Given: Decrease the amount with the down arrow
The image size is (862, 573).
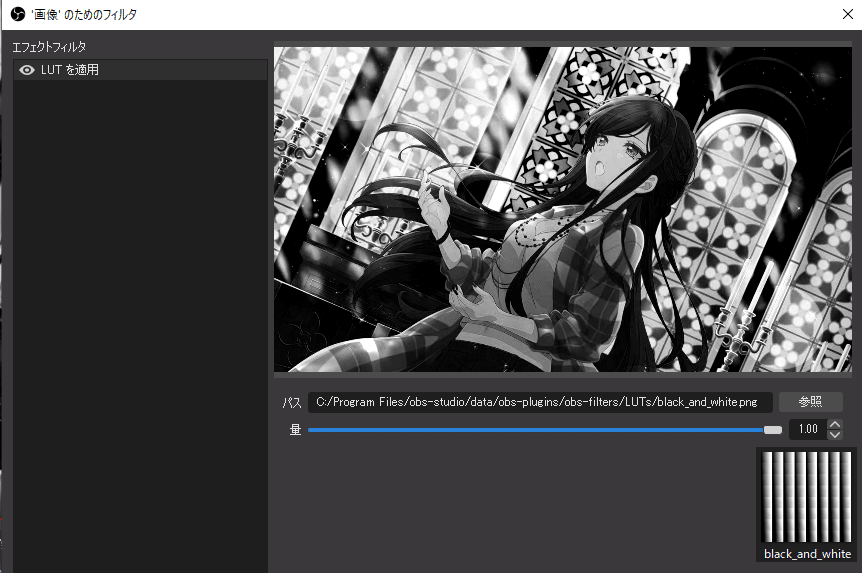Looking at the screenshot, I should coord(835,434).
